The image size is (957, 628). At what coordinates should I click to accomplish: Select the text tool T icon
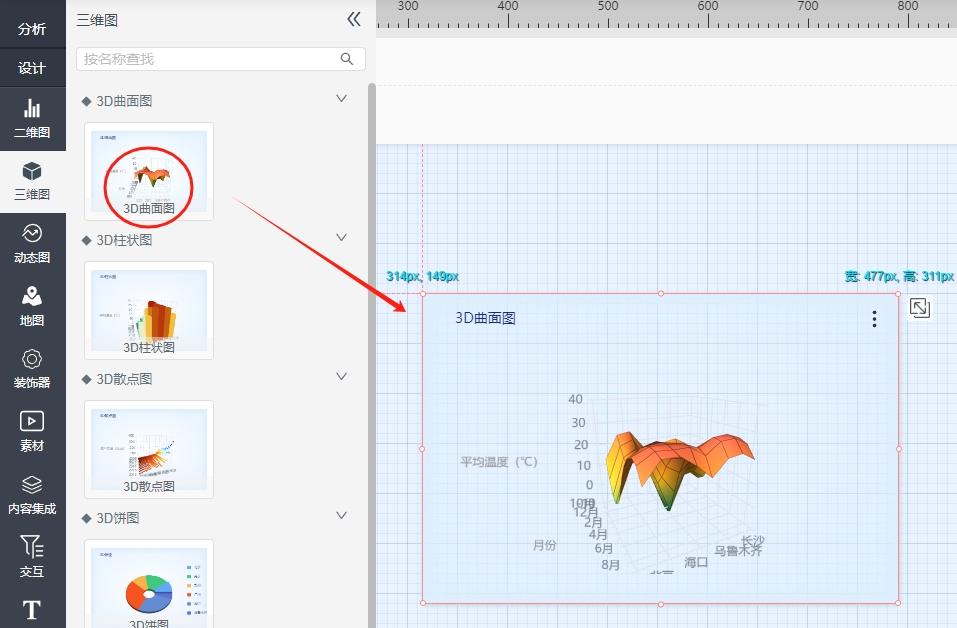[x=32, y=609]
